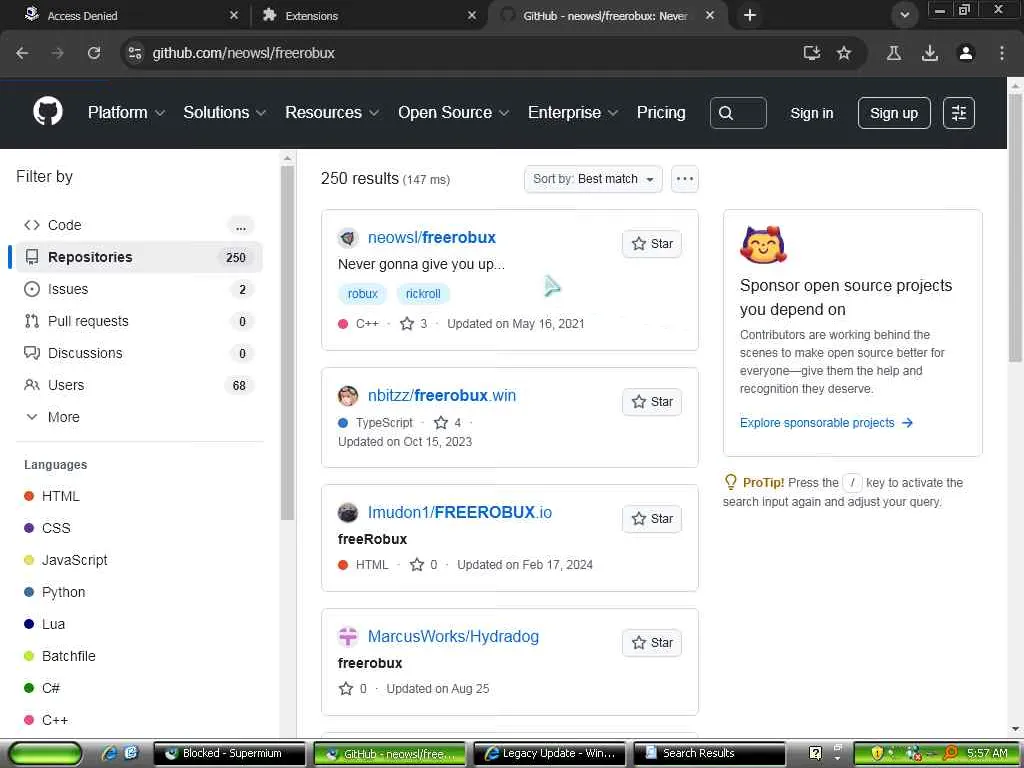The image size is (1024, 768).
Task: Click the lmudon1 avatar icon
Action: pyautogui.click(x=348, y=513)
